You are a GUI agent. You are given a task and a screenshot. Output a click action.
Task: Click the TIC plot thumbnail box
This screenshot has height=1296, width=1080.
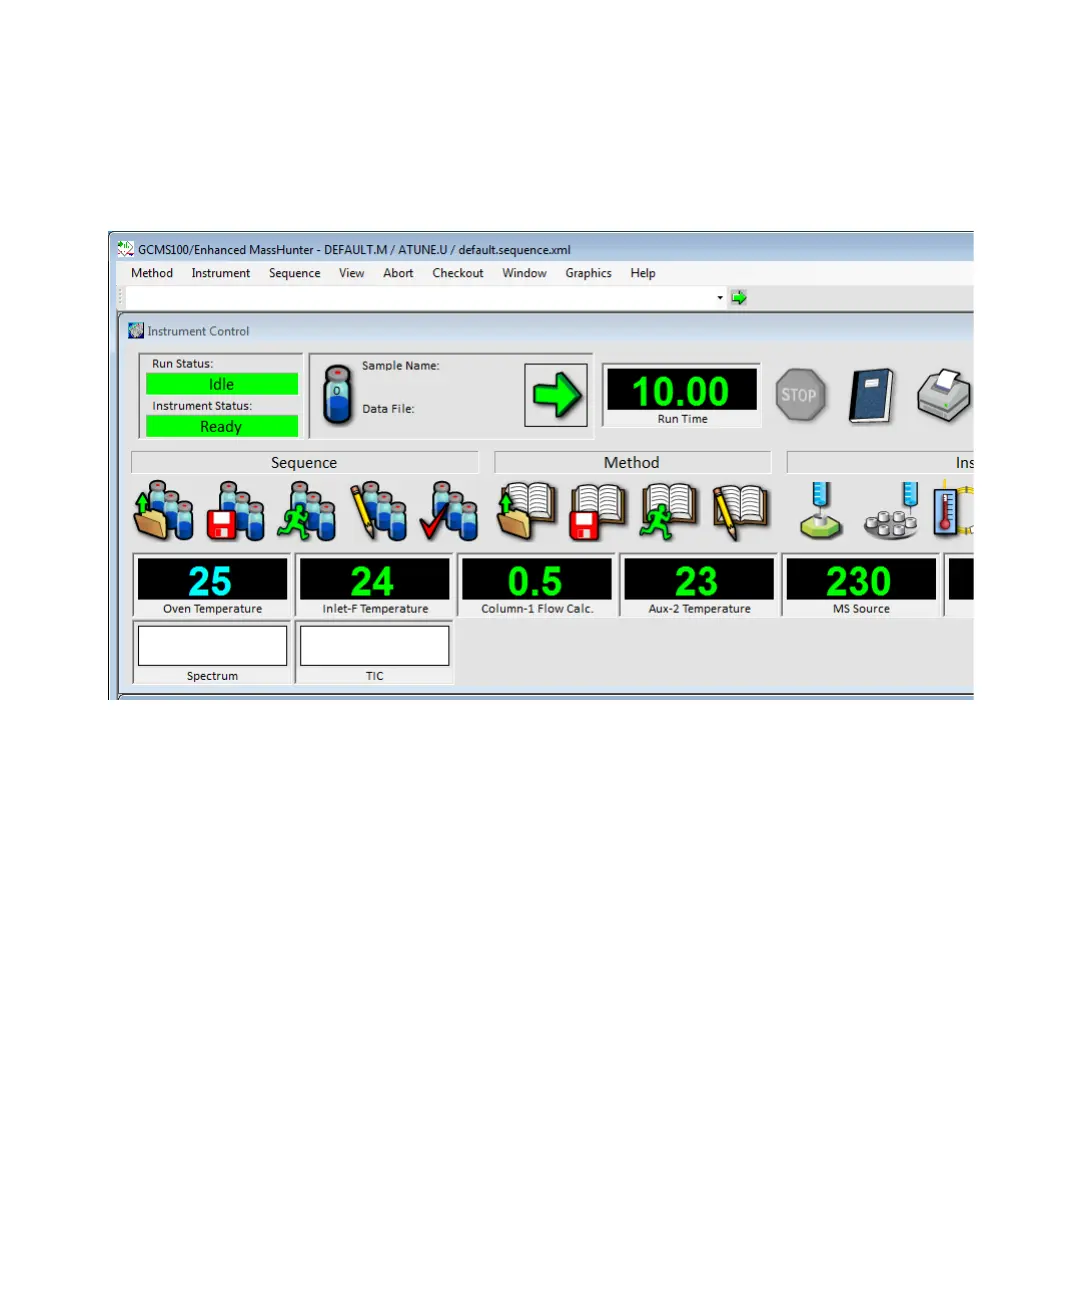(375, 645)
